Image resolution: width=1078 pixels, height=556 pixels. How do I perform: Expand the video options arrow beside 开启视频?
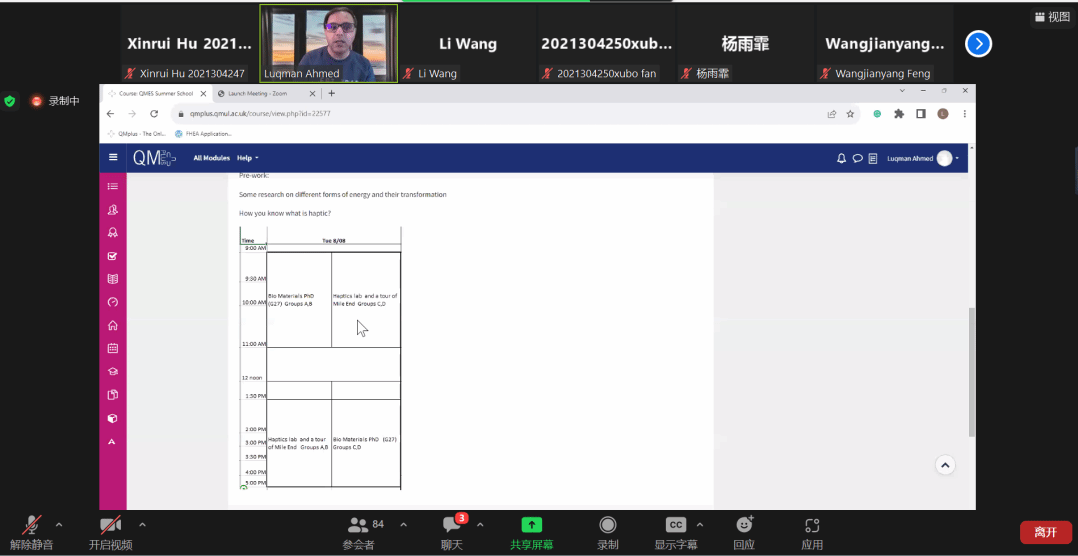(142, 524)
